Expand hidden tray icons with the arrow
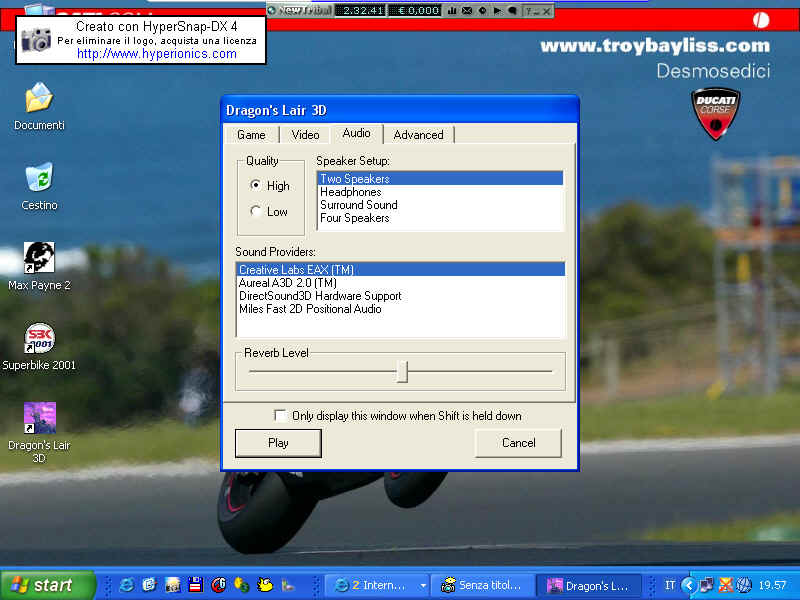800x600 pixels. tap(689, 585)
